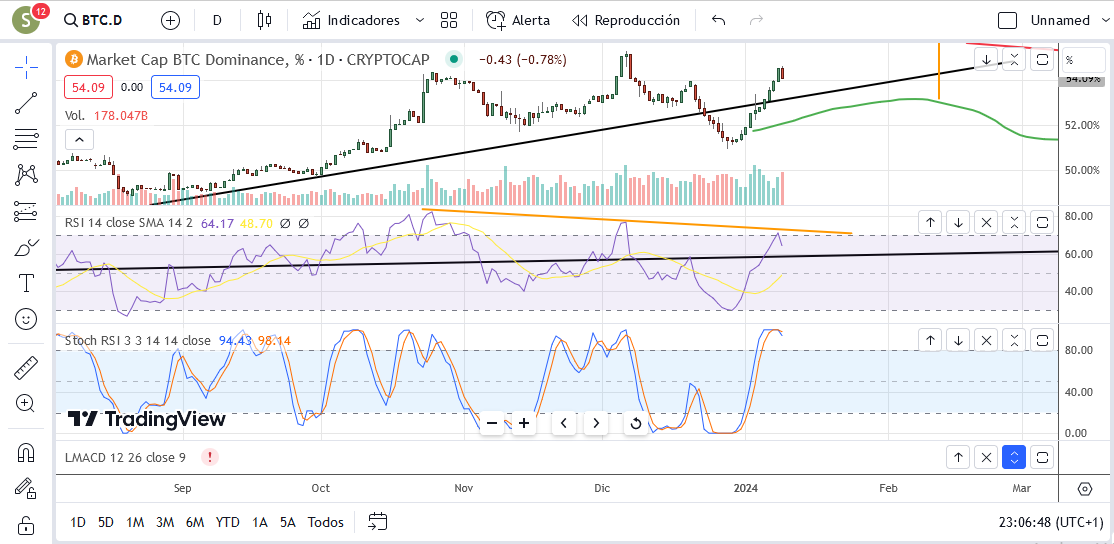
Task: Zoom out the chart with minus button
Action: click(x=492, y=423)
